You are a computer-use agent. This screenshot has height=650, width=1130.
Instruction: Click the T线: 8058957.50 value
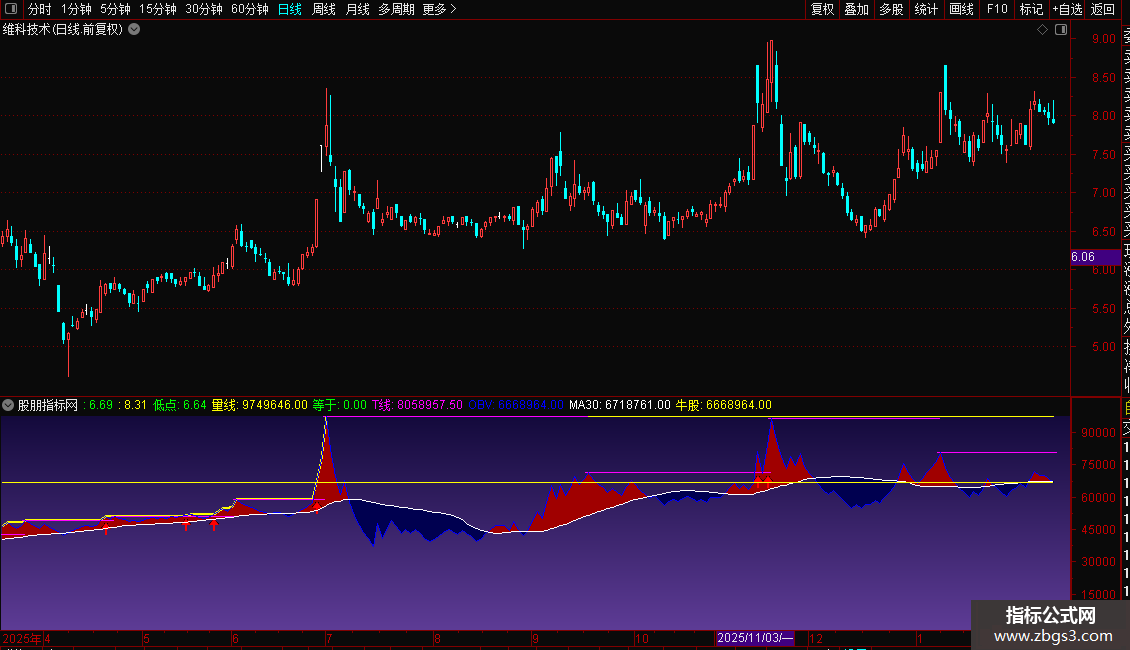tap(417, 405)
